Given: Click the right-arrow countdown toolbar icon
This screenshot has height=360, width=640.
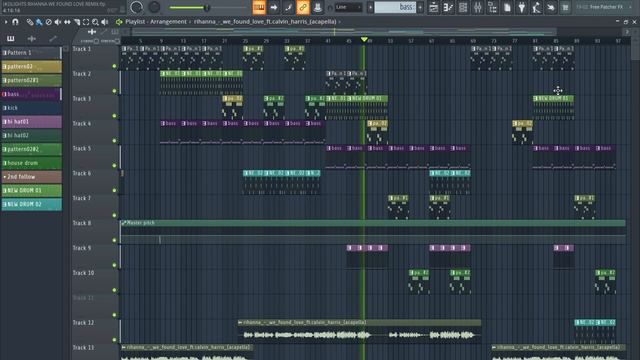Looking at the screenshot, I should [x=273, y=7].
